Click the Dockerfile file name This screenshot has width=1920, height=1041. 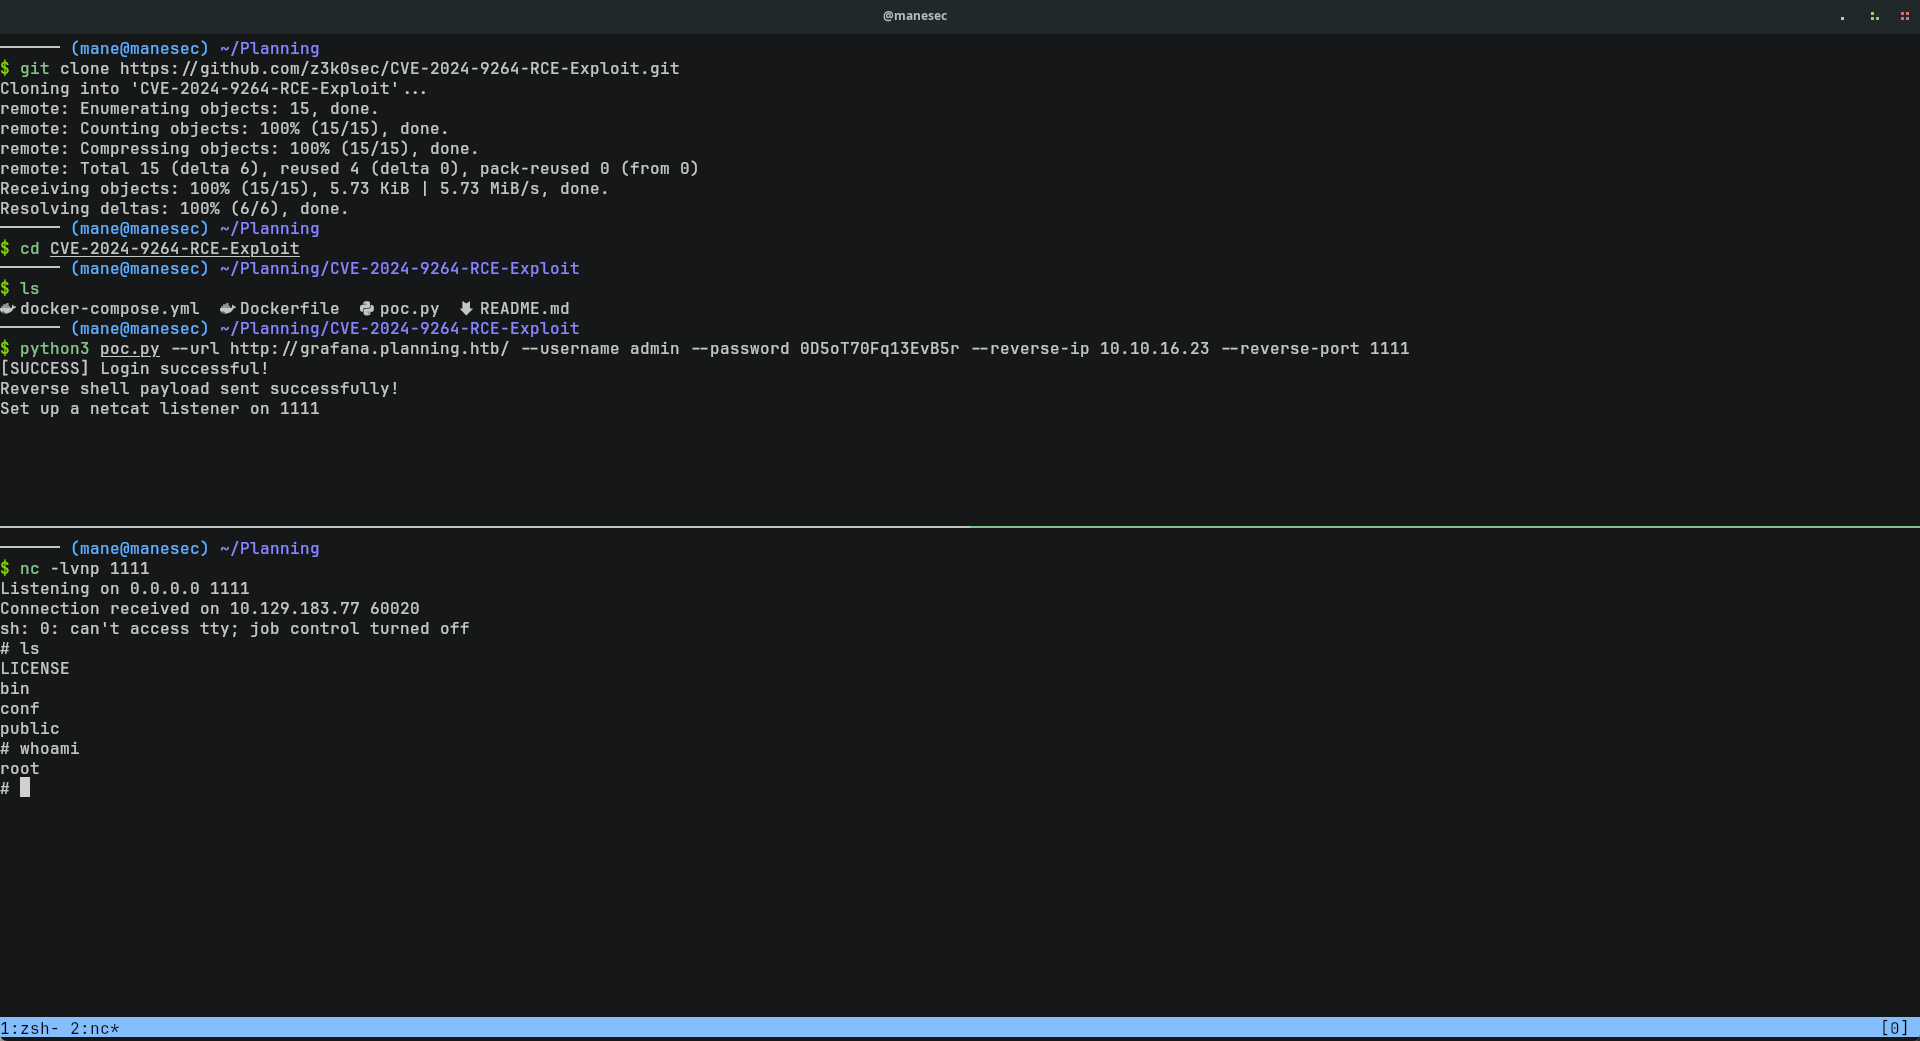[x=290, y=308]
